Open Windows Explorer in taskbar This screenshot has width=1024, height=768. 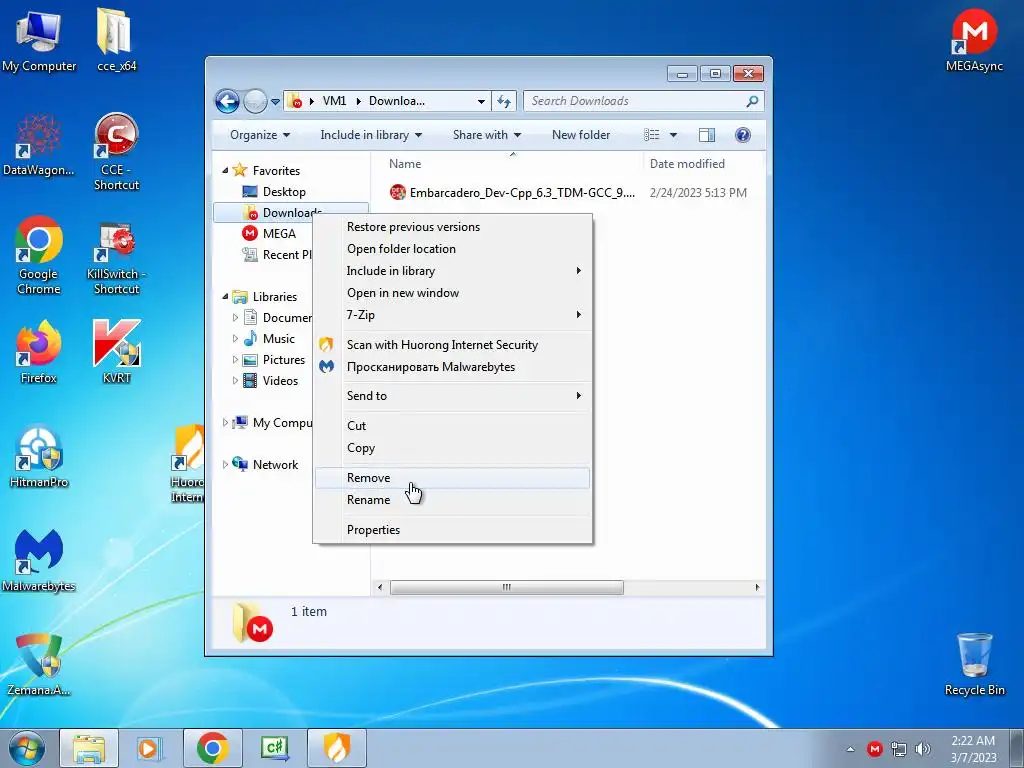click(89, 748)
